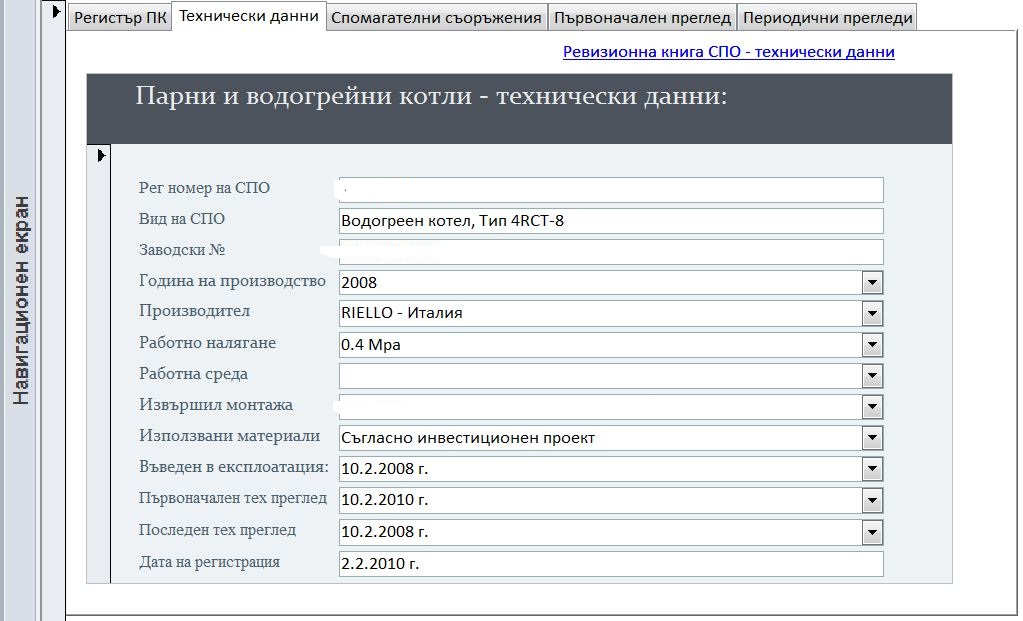
Task: Open the Работно налягане dropdown arrow
Action: (x=872, y=345)
